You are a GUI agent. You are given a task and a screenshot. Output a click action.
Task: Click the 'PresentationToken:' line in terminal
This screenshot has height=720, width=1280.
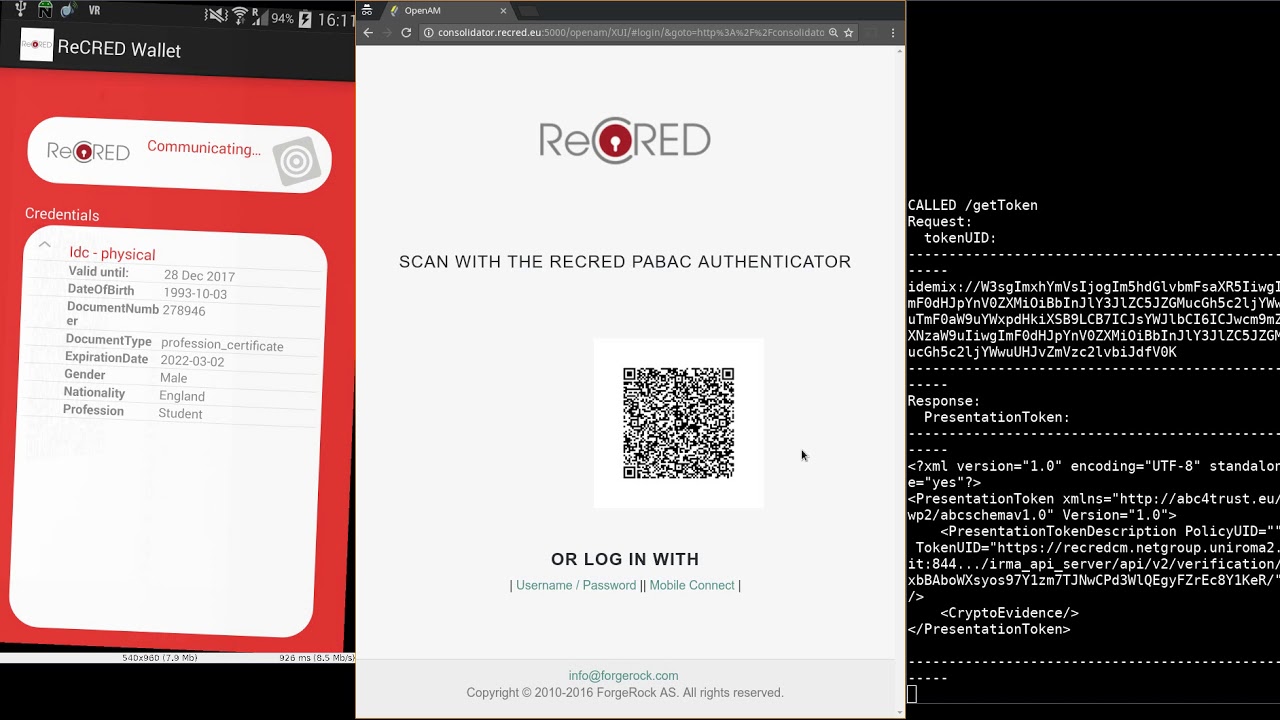[997, 417]
